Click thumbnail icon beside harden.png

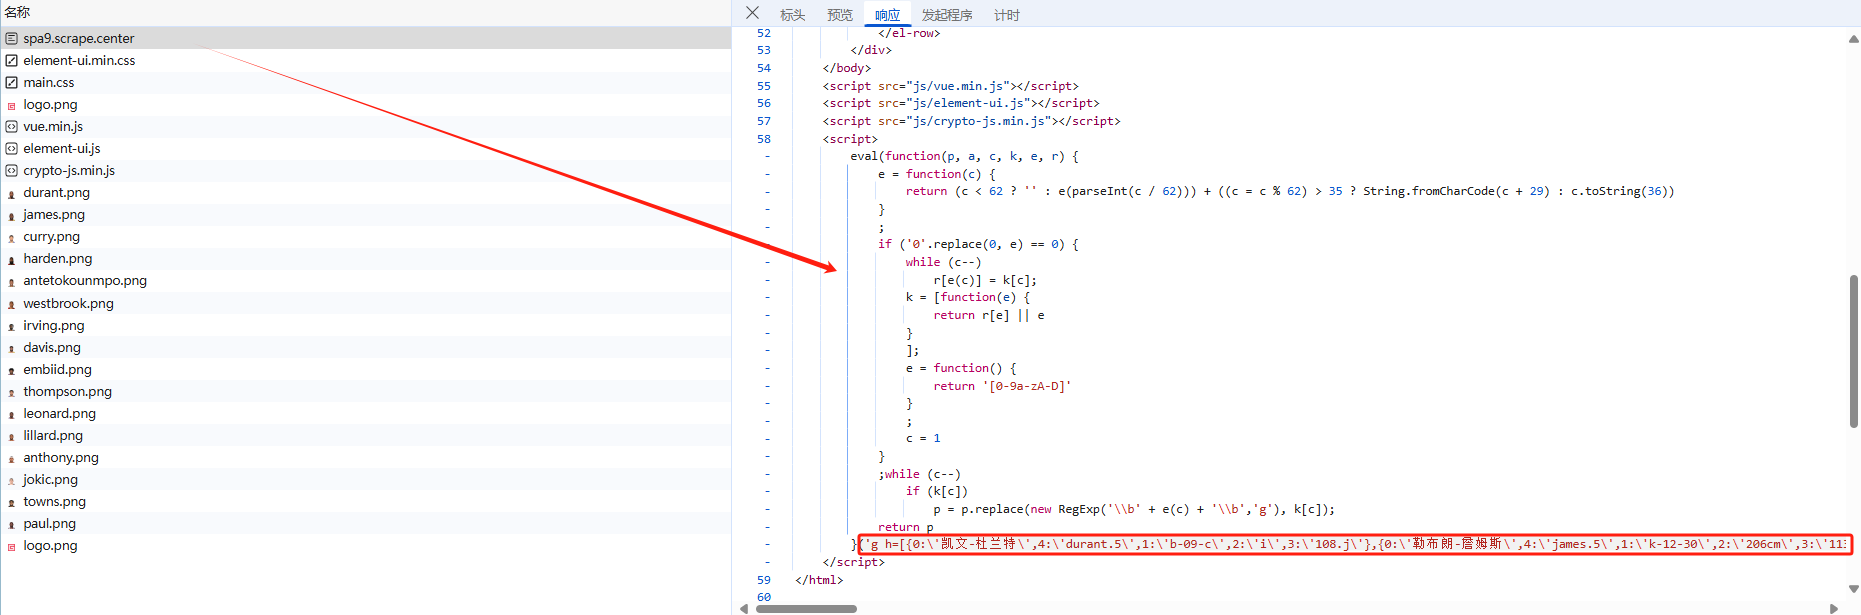(12, 259)
